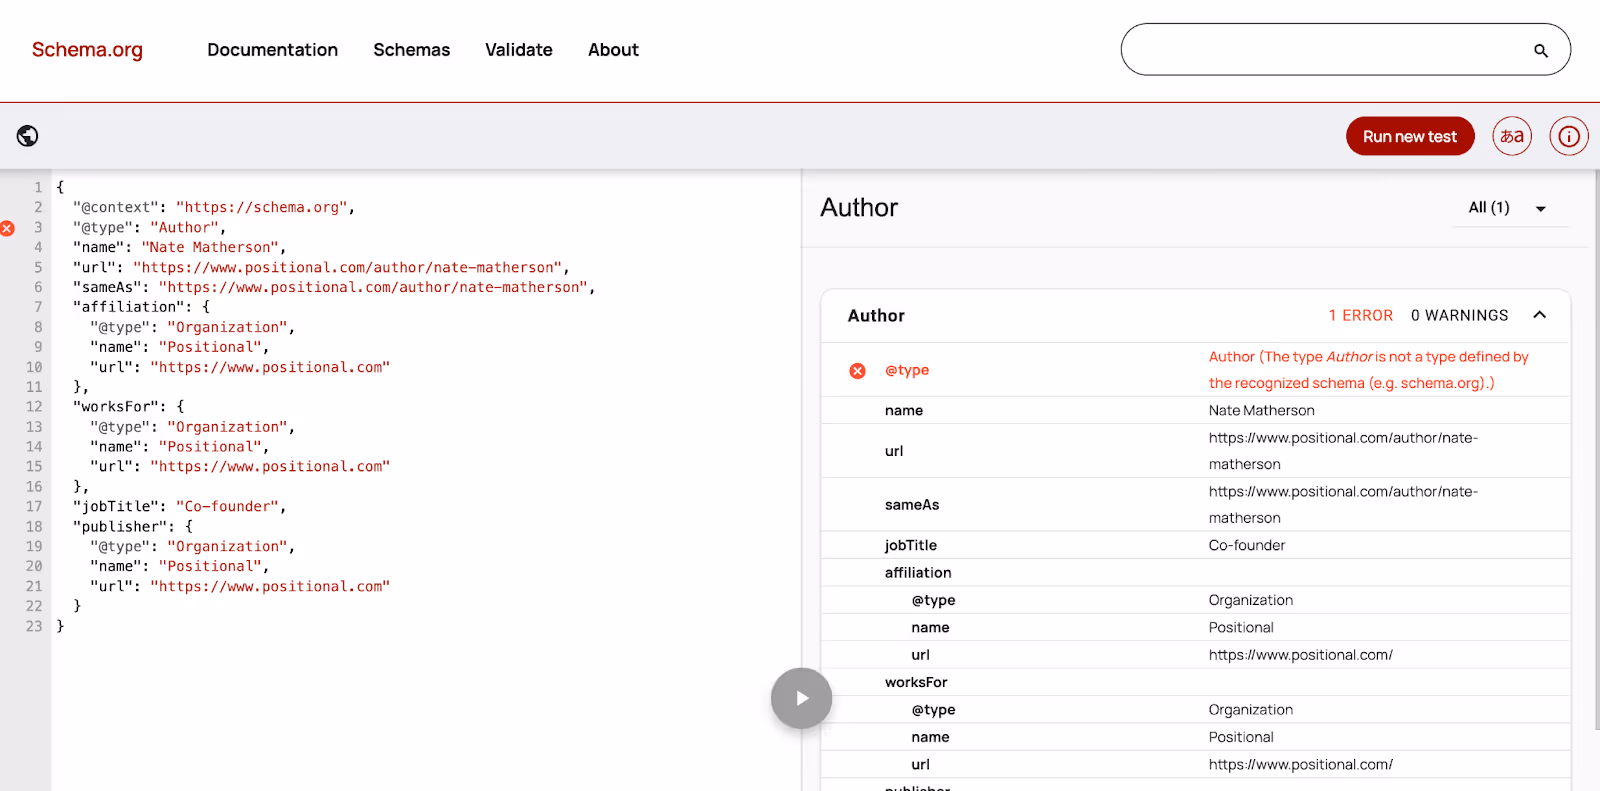
Task: Click the red @type property name
Action: pyautogui.click(x=907, y=370)
